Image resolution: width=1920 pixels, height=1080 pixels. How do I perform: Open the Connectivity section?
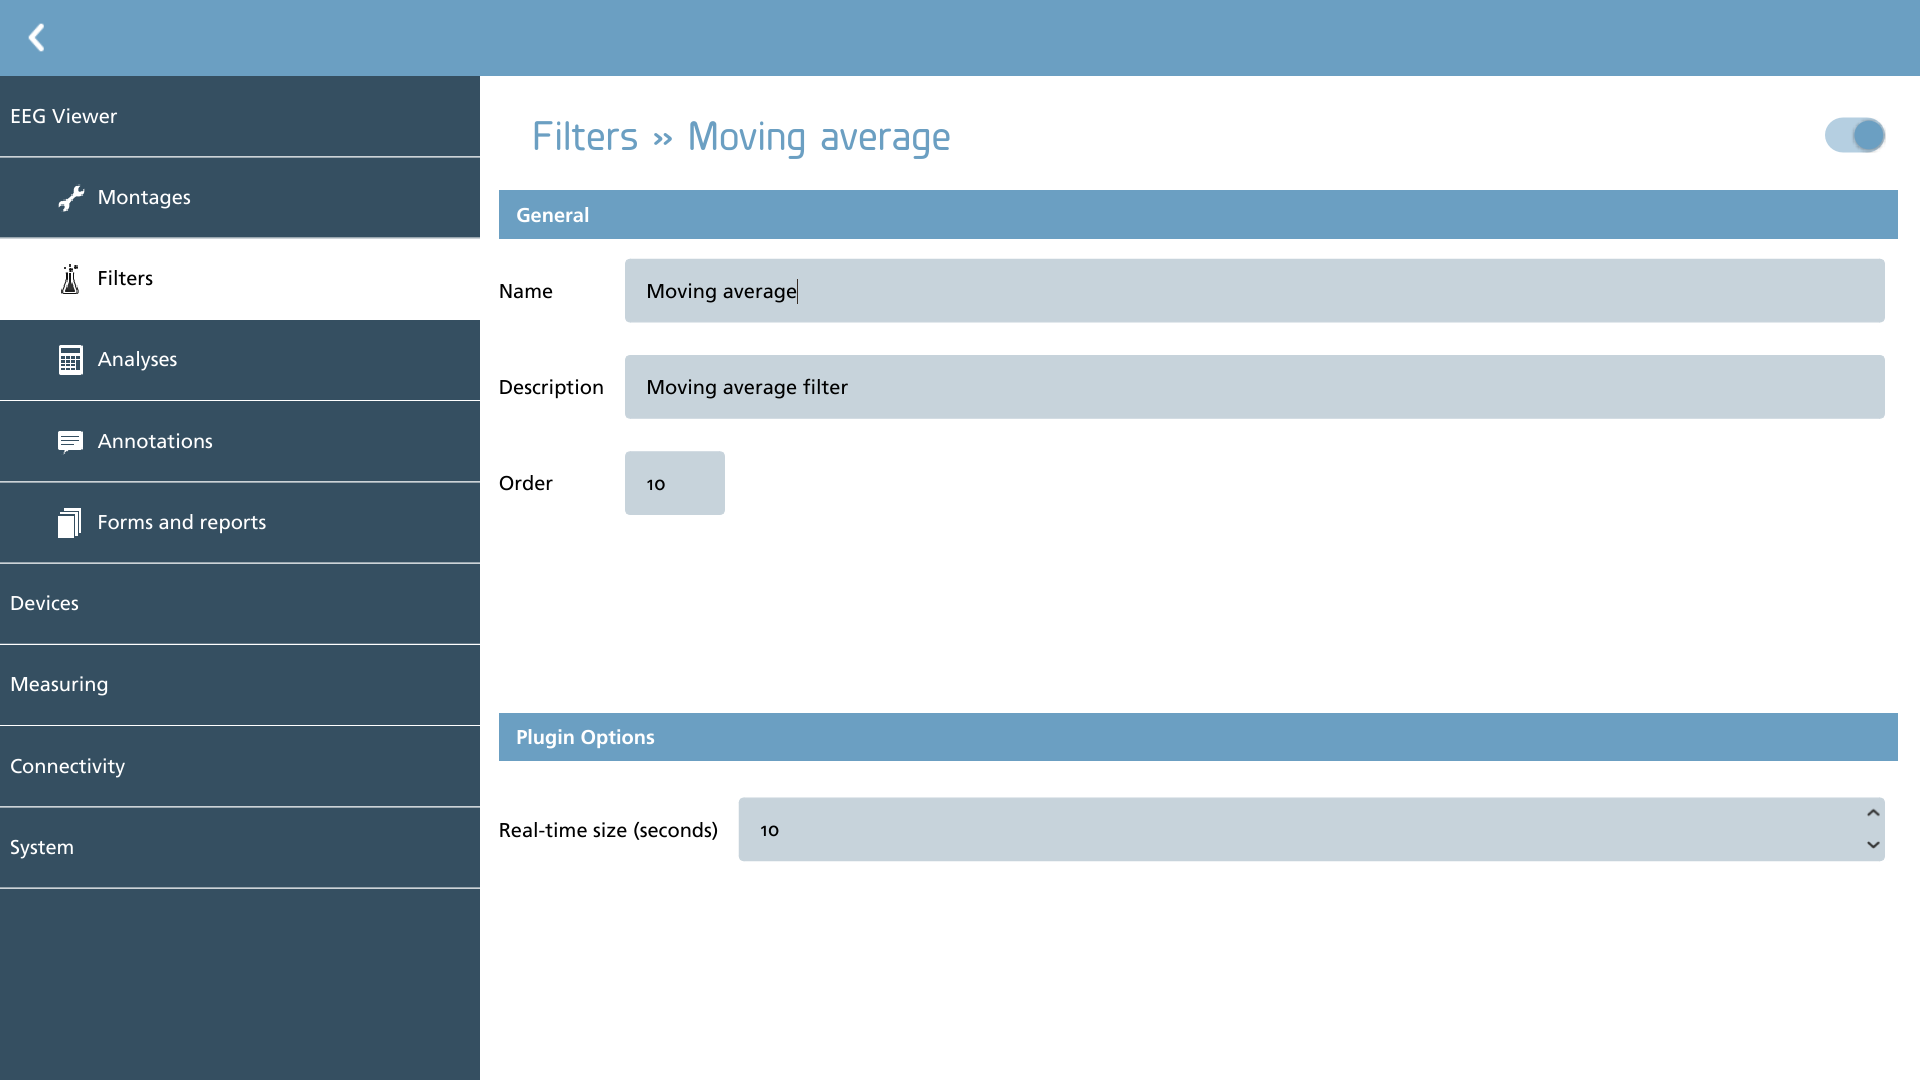(240, 767)
